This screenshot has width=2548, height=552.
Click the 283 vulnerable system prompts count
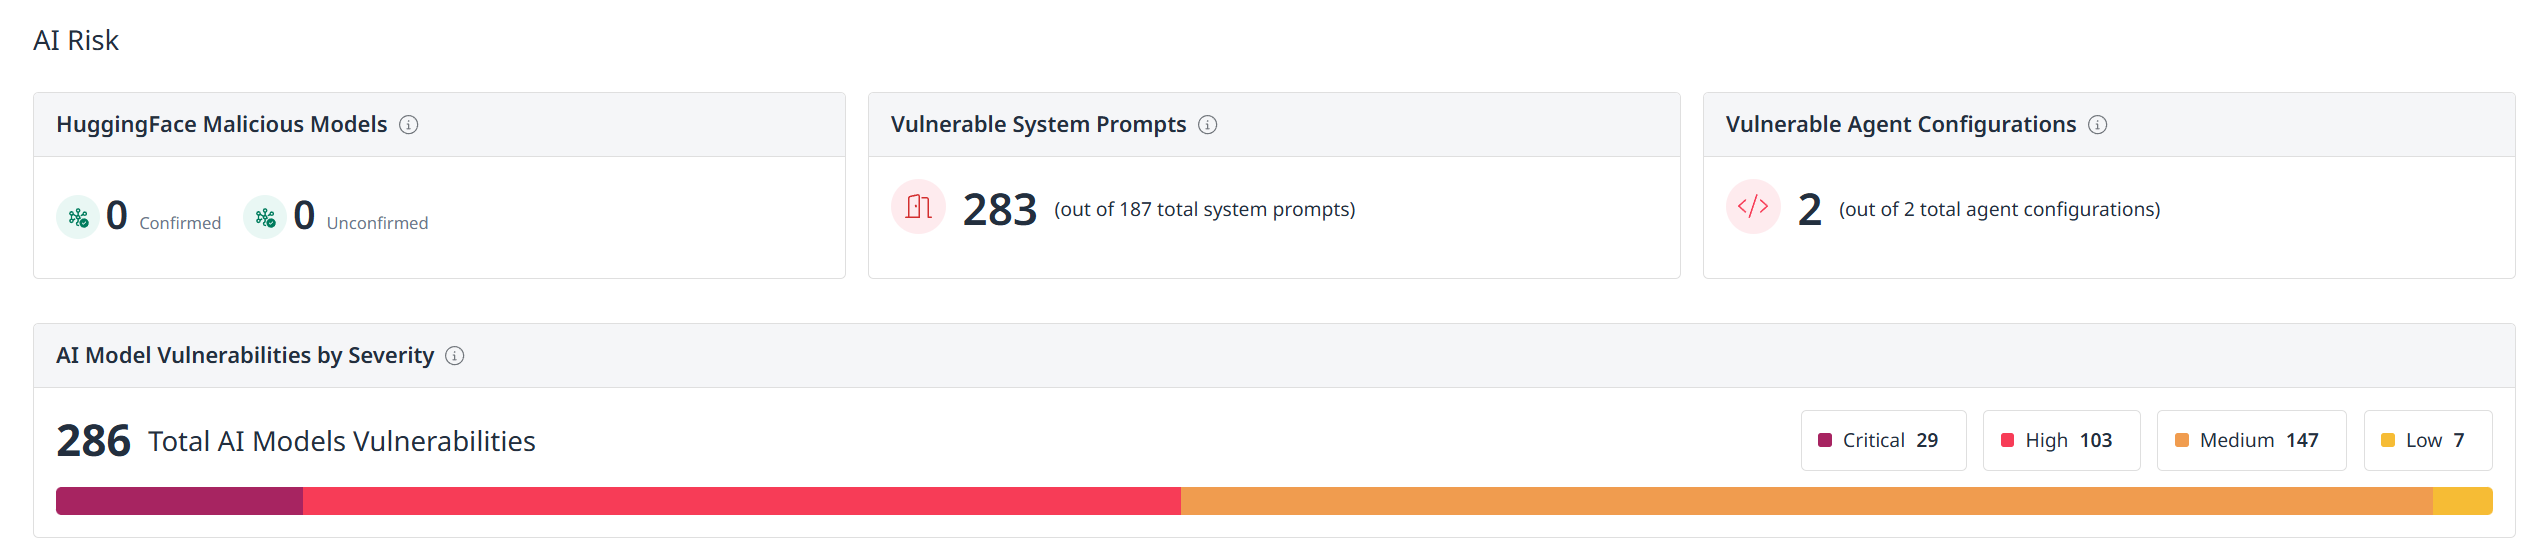tap(999, 210)
